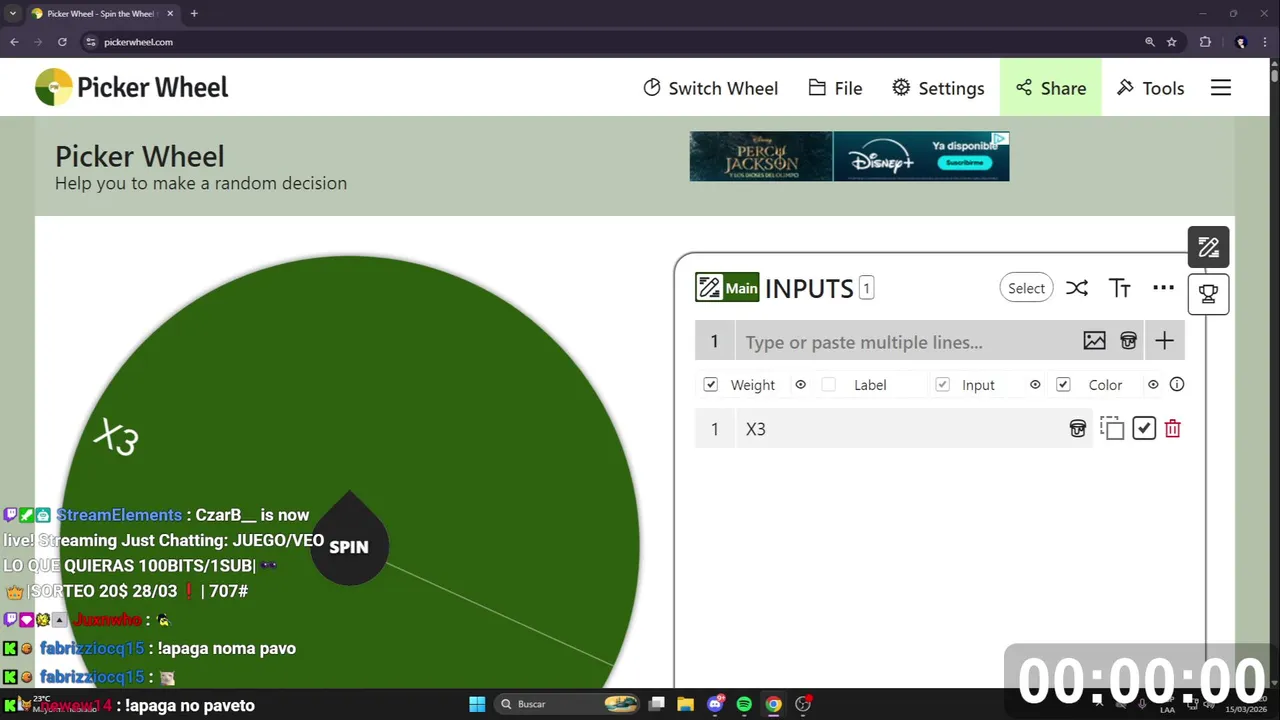Click the inputs count badge

click(x=866, y=288)
